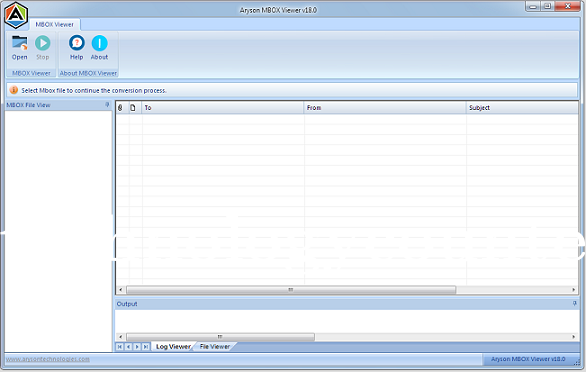Viewport: 586px width, 372px height.
Task: Select the MBOX Viewer ribbon tab
Action: tap(55, 24)
